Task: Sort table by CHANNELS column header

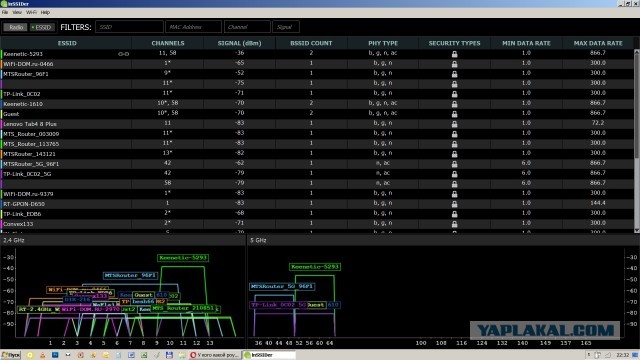Action: click(x=168, y=43)
